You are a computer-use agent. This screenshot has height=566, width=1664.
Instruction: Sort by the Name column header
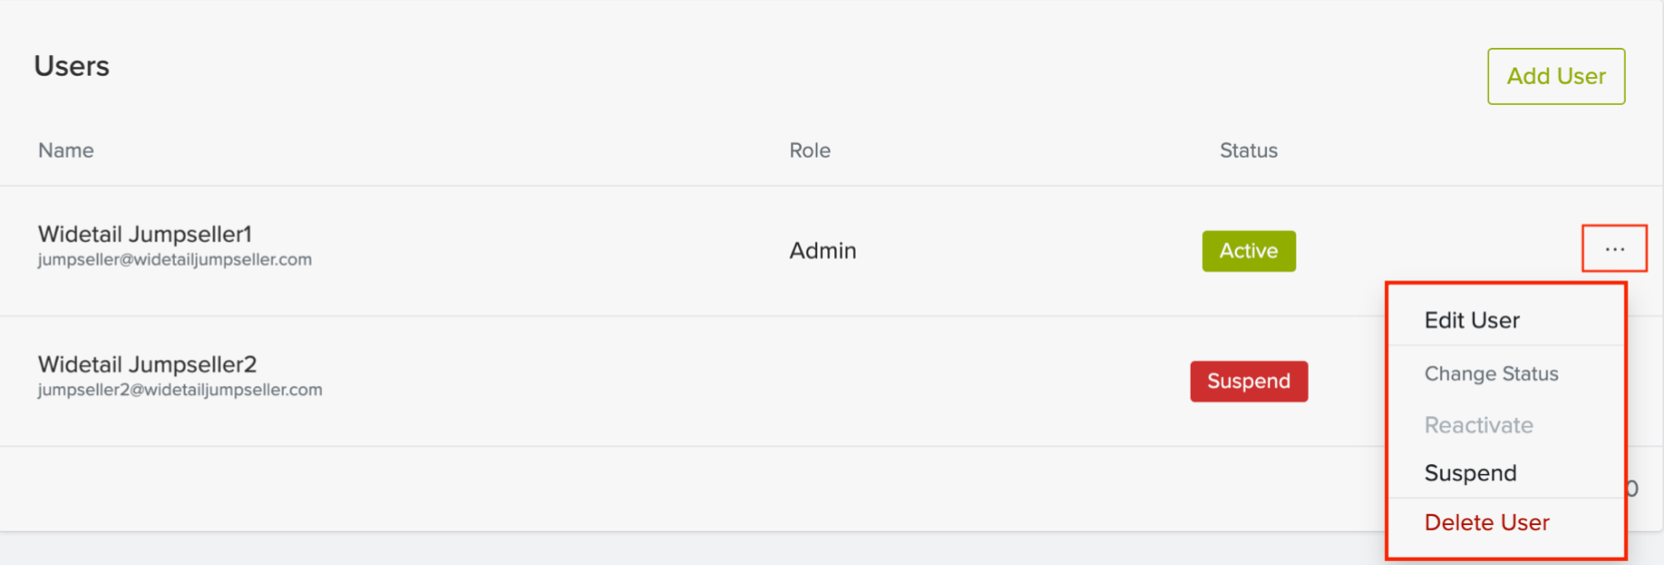[x=66, y=151]
